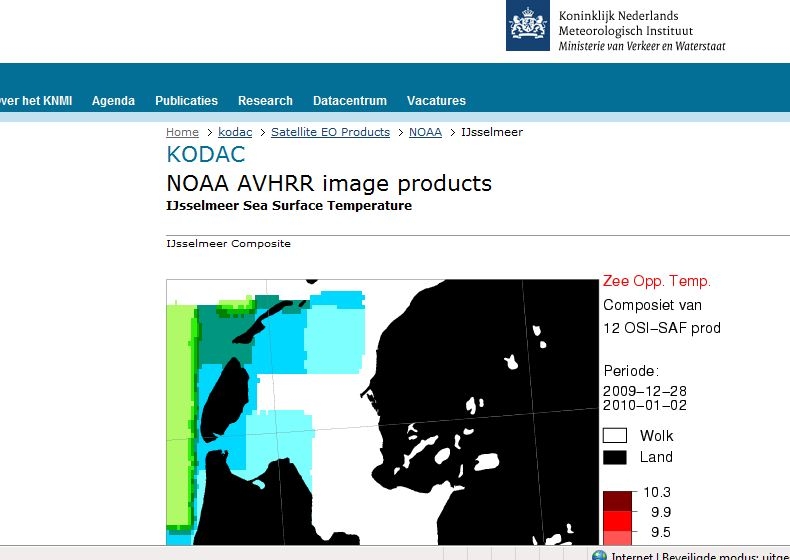Click the white Wolk legend swatch

(615, 435)
